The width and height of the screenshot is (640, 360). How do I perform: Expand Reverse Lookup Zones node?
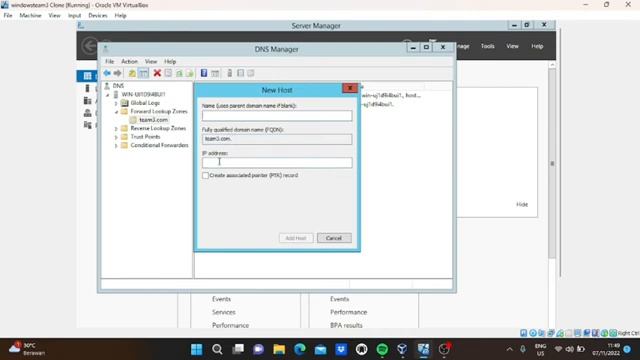(x=116, y=129)
